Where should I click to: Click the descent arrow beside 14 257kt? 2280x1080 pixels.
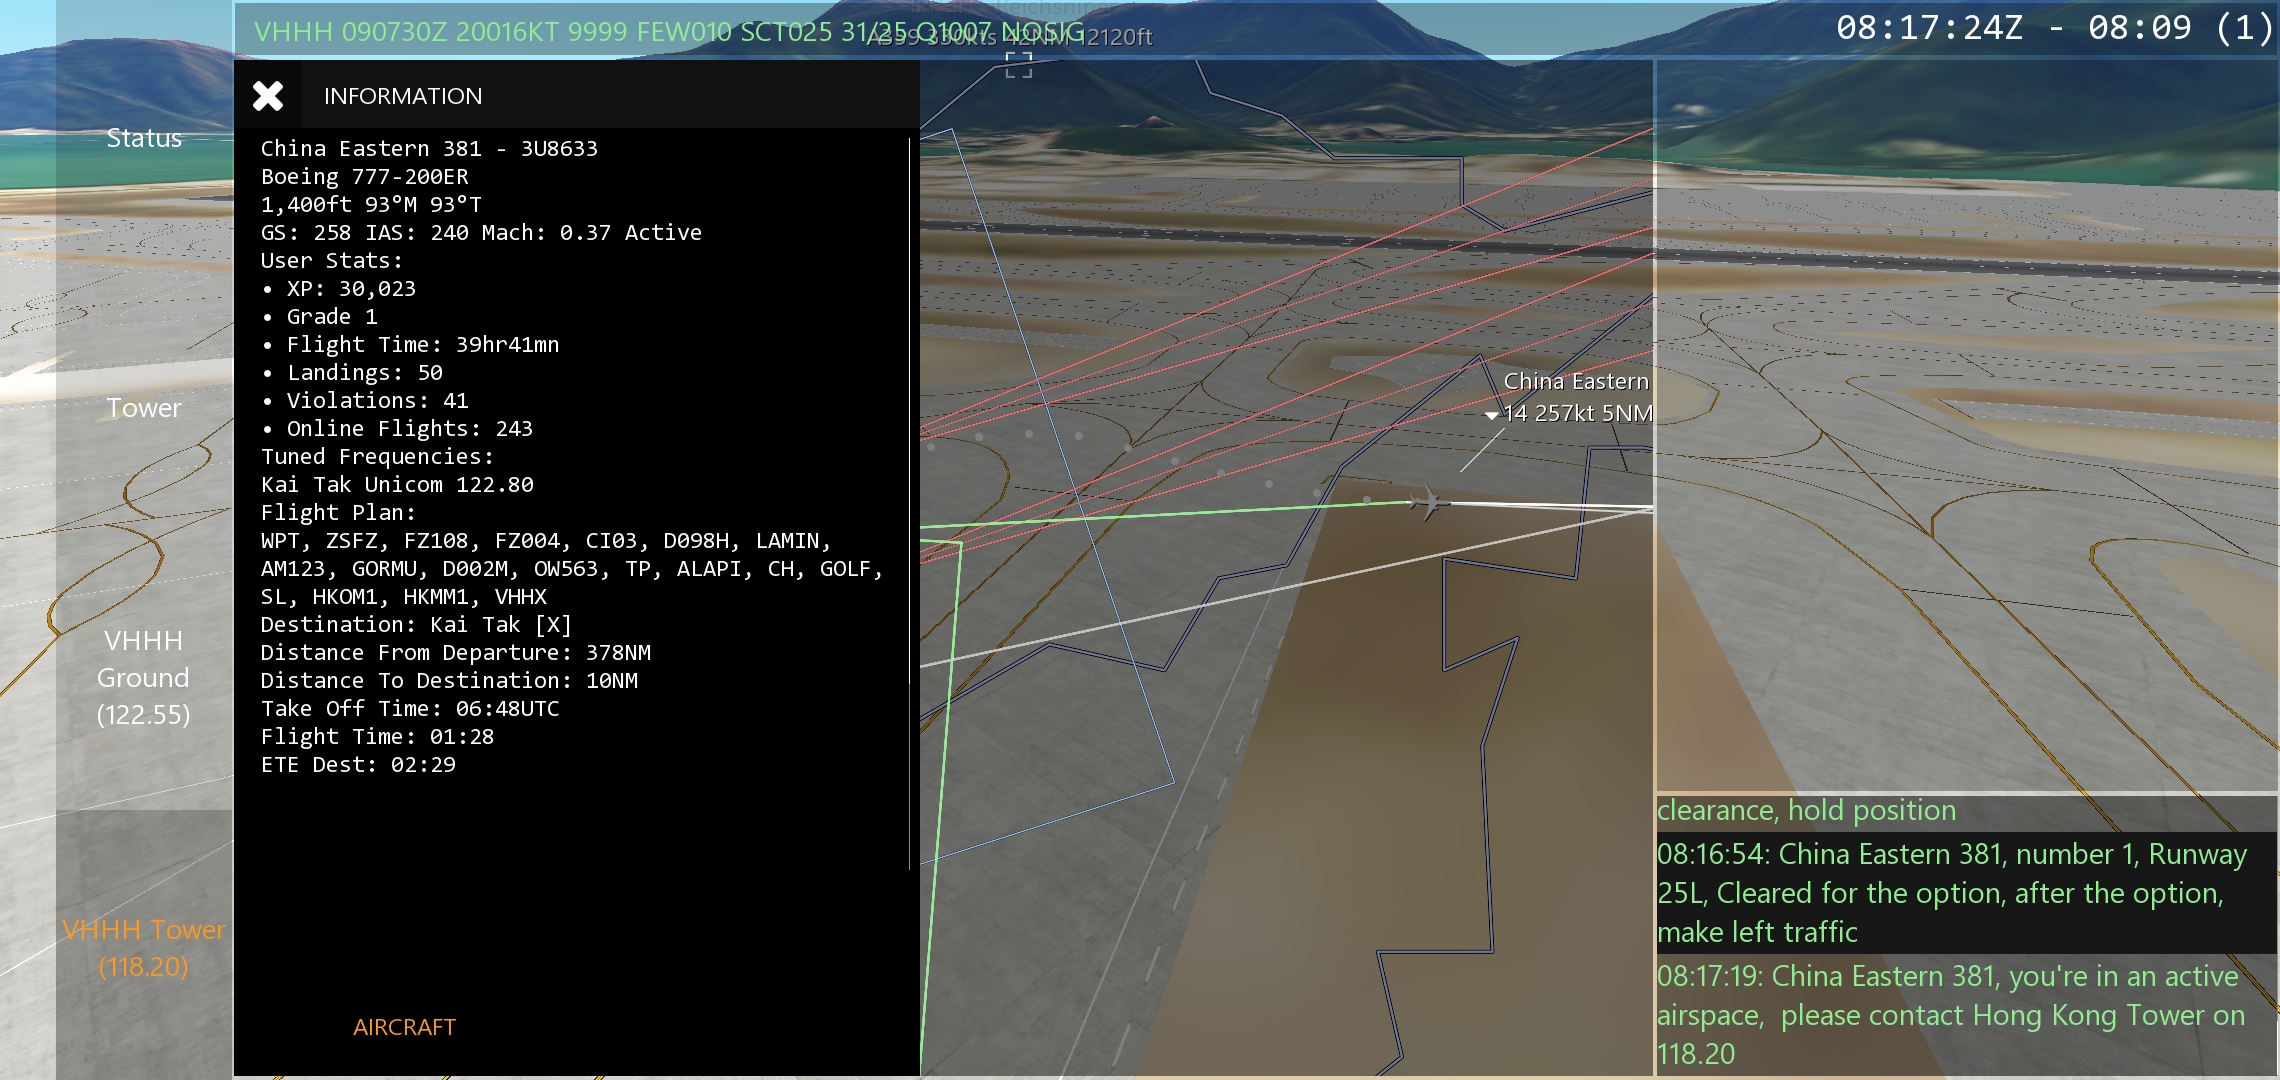coord(1491,415)
